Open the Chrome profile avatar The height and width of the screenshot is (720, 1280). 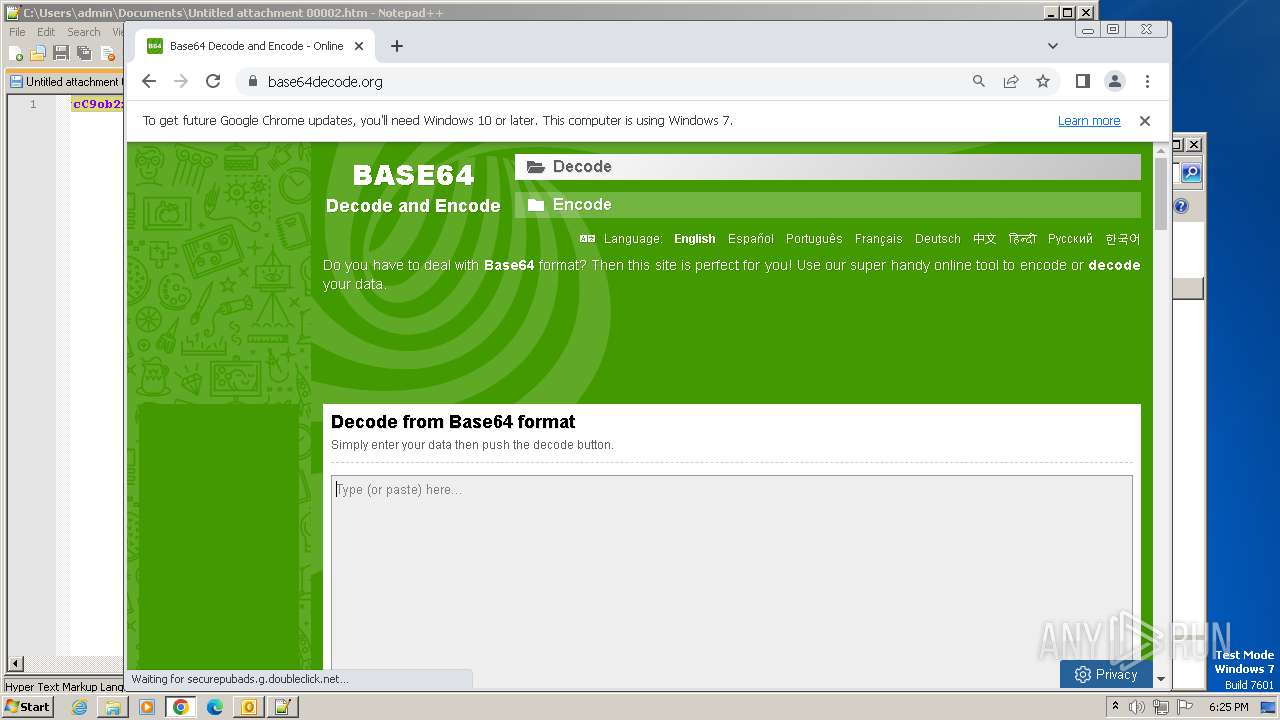pyautogui.click(x=1115, y=81)
